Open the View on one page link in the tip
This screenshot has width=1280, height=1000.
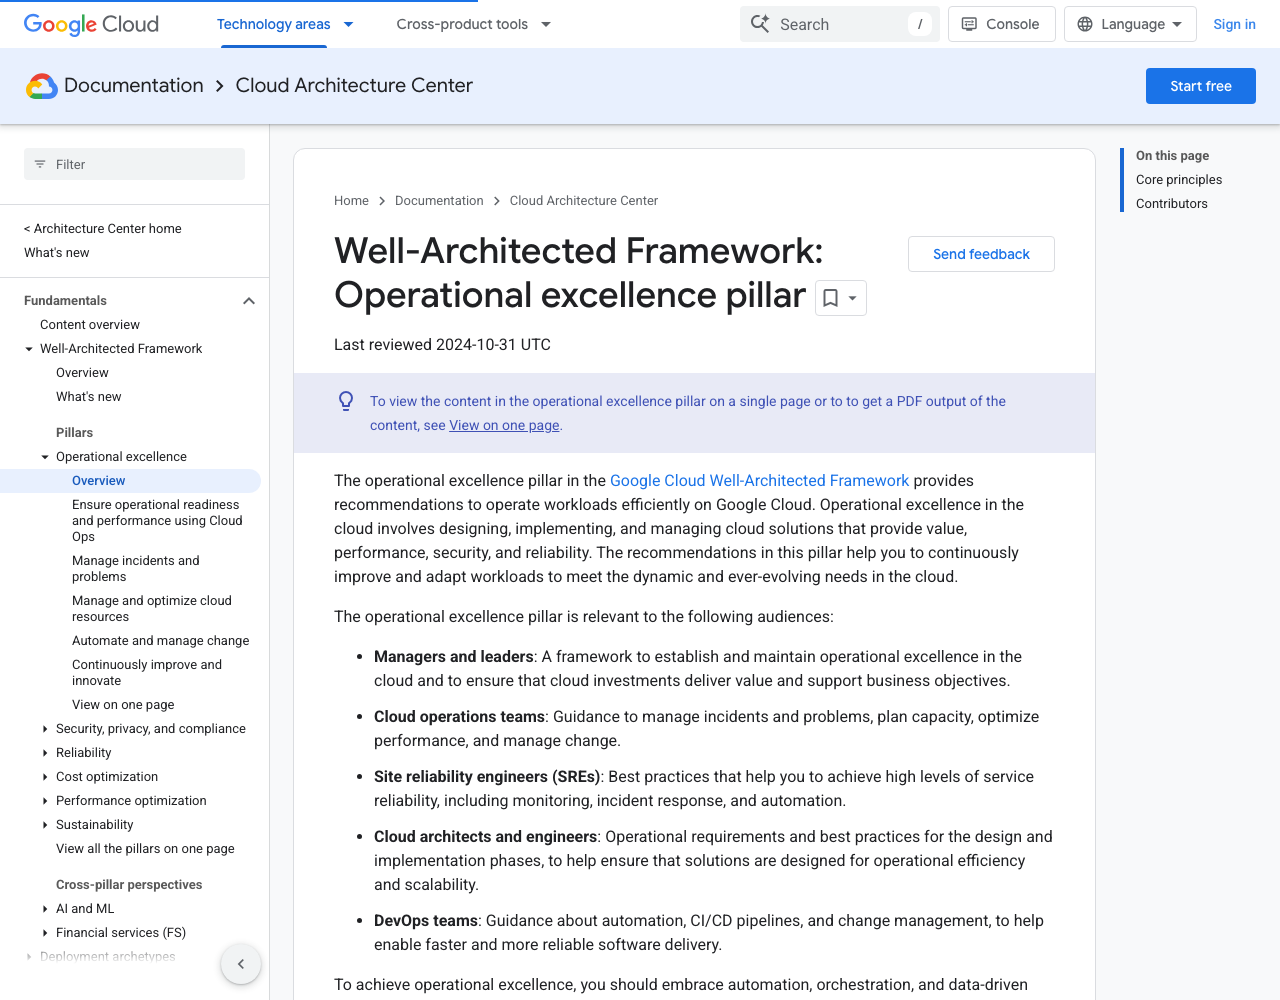click(504, 425)
